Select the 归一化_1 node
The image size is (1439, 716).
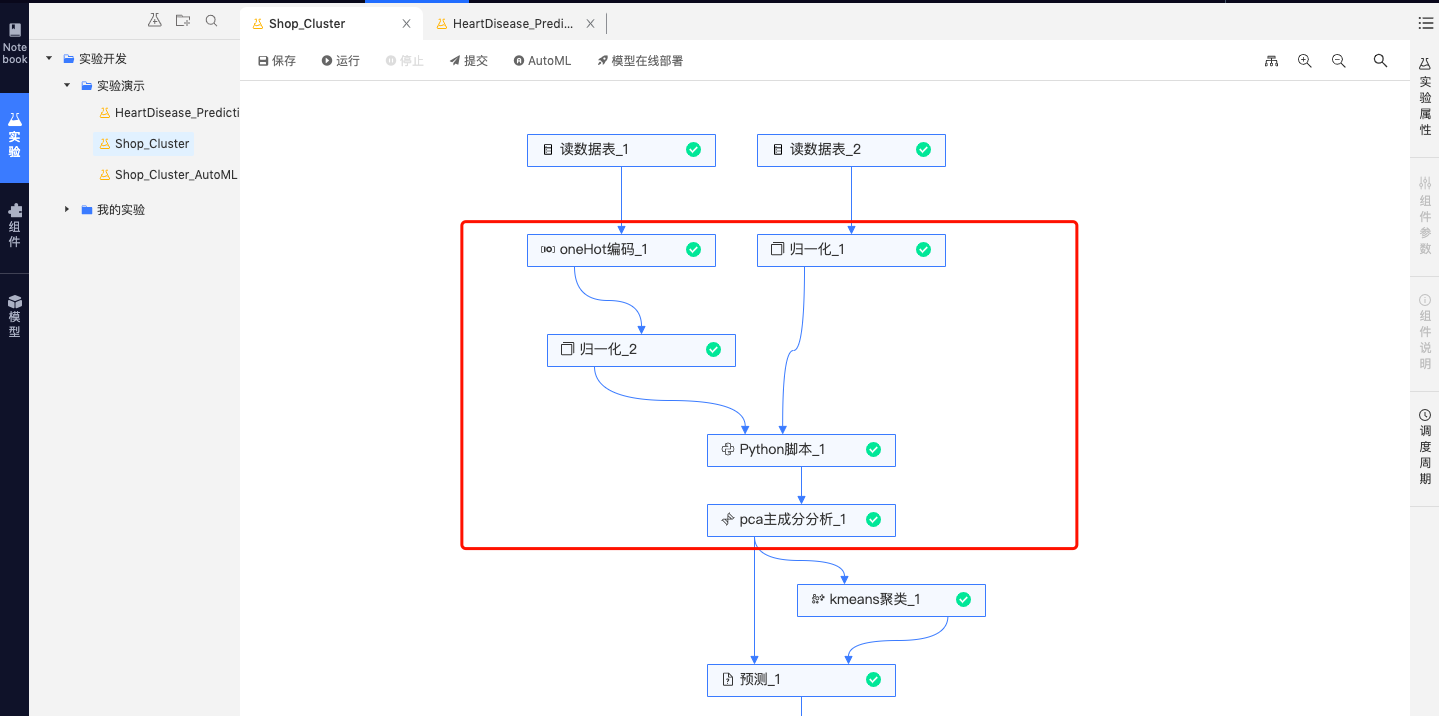pyautogui.click(x=851, y=250)
